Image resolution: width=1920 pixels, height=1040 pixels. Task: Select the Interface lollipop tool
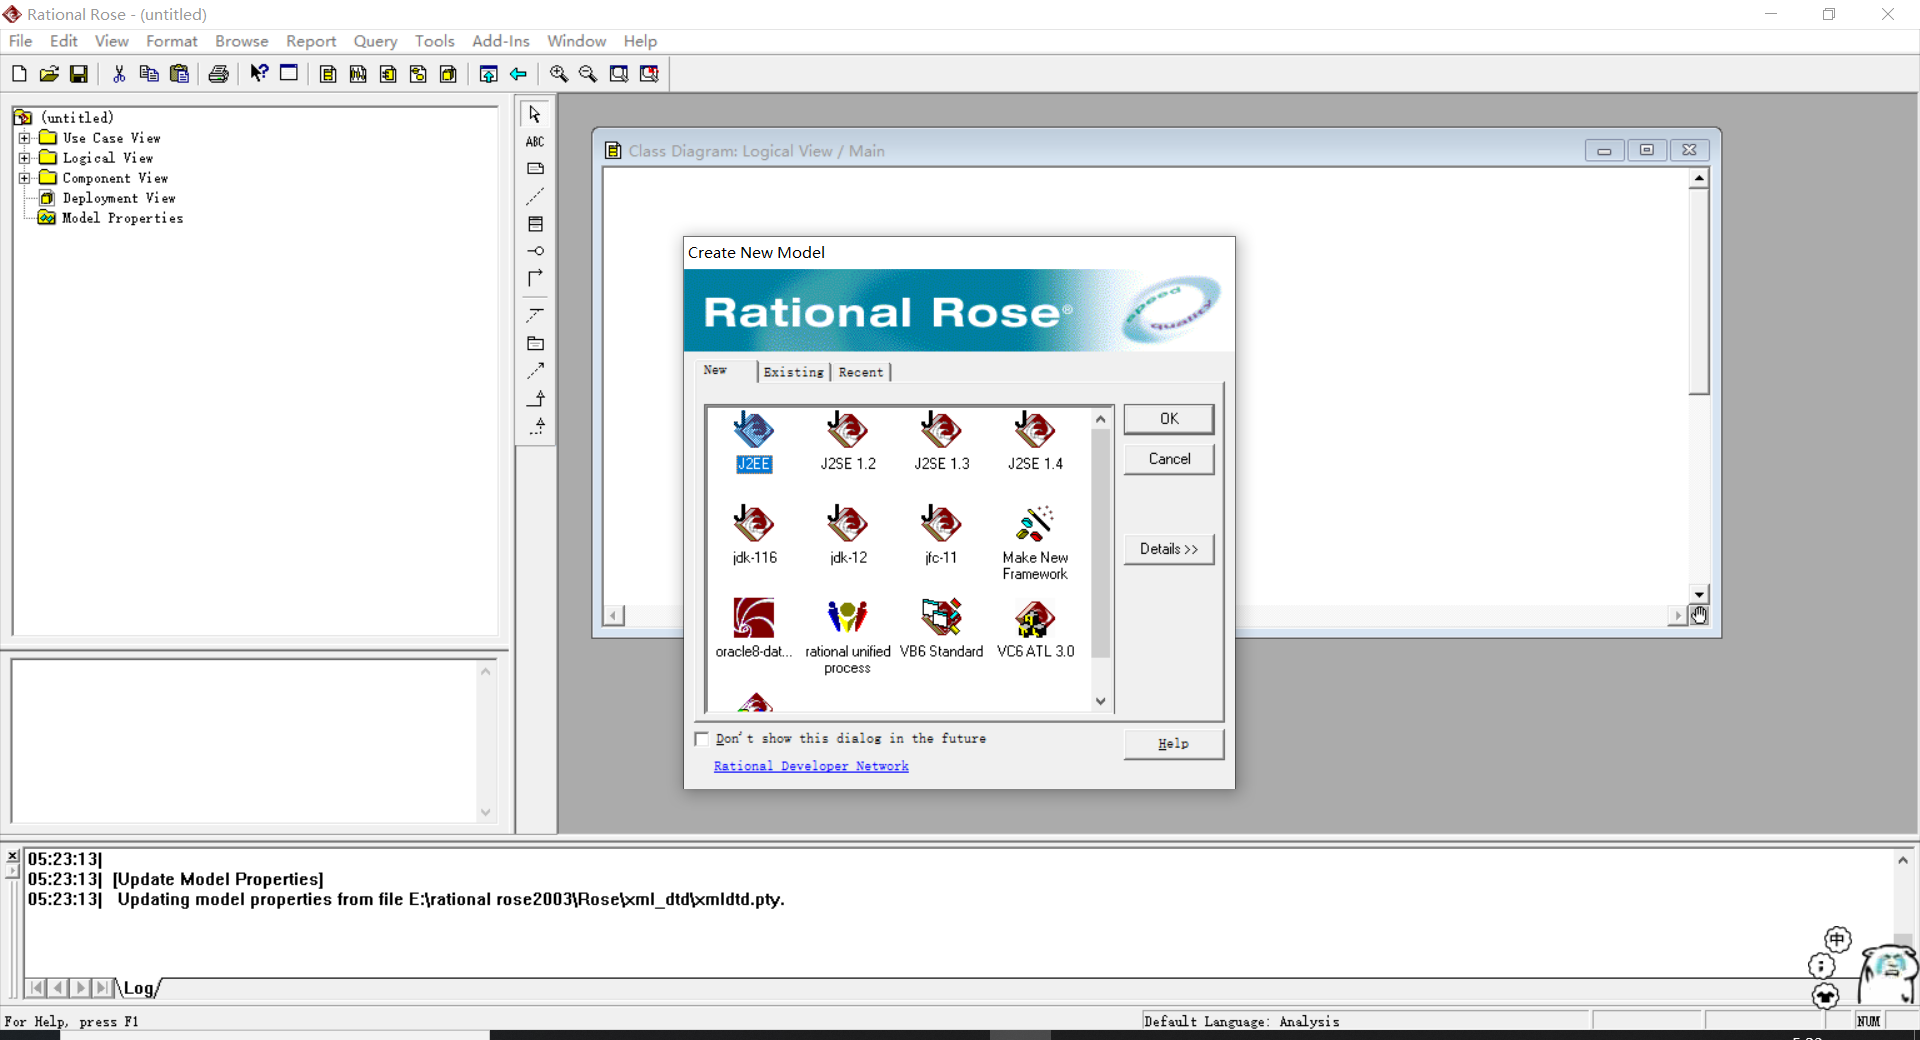[x=535, y=251]
